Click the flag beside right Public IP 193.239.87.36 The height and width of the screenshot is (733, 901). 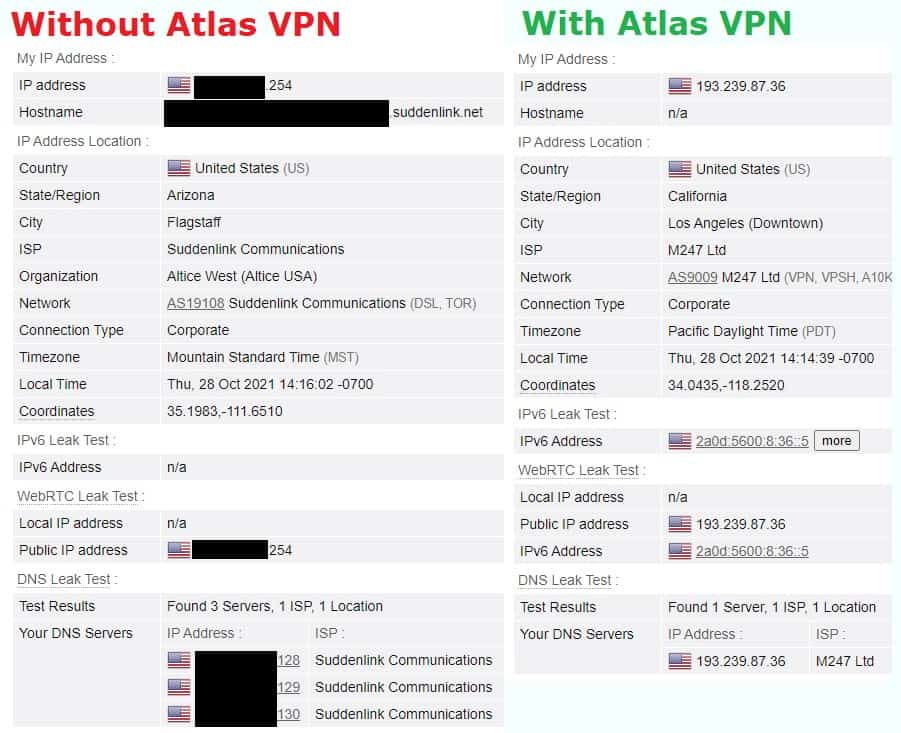[680, 524]
